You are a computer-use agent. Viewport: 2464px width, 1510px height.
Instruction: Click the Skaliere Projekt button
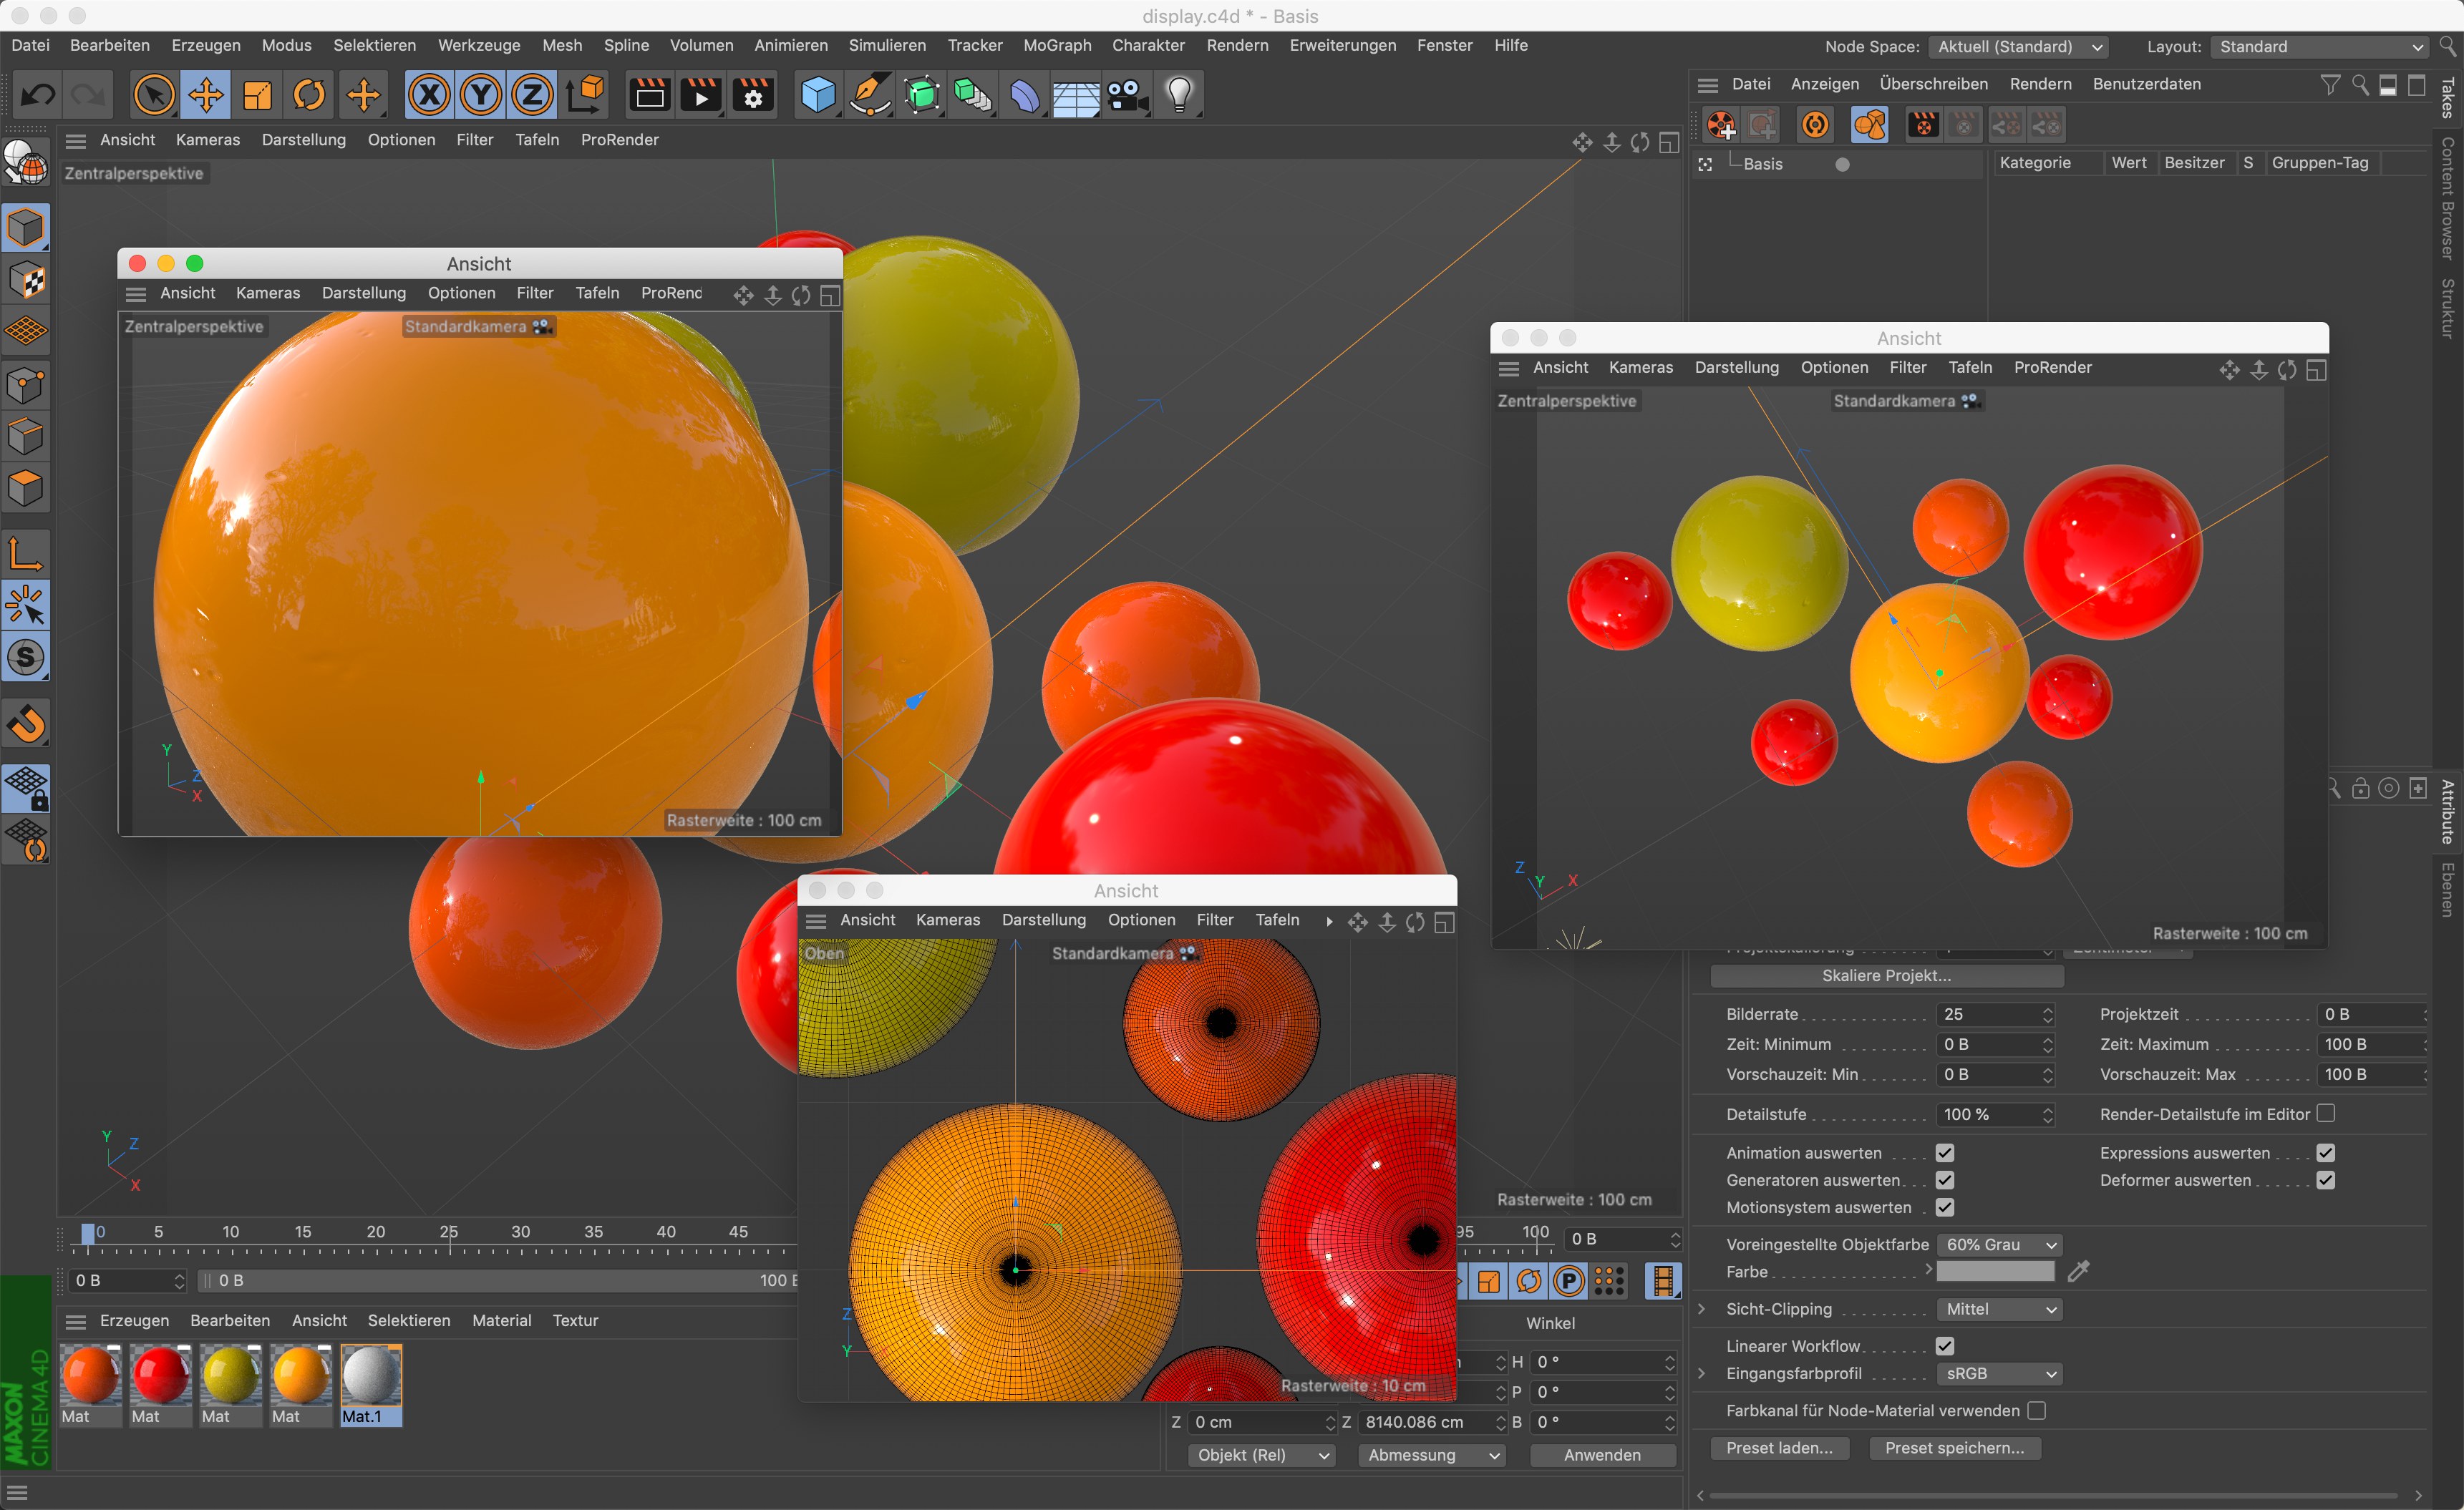tap(1886, 975)
